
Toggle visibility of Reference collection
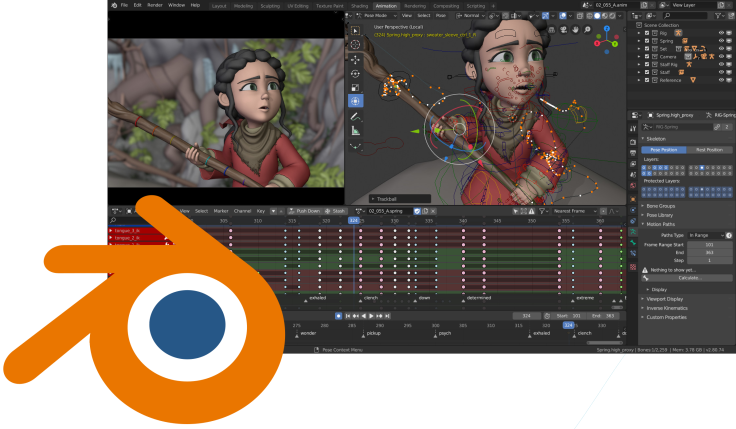point(720,80)
